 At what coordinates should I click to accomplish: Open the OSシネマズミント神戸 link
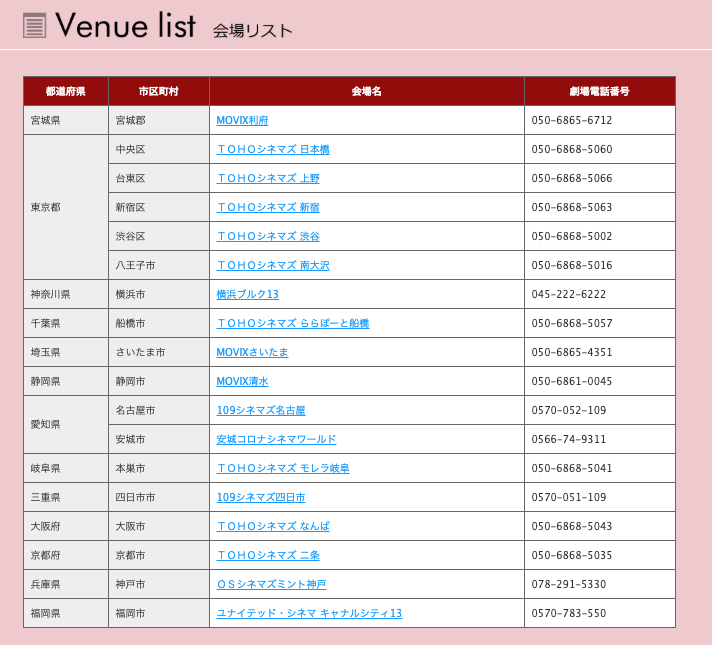[x=271, y=584]
